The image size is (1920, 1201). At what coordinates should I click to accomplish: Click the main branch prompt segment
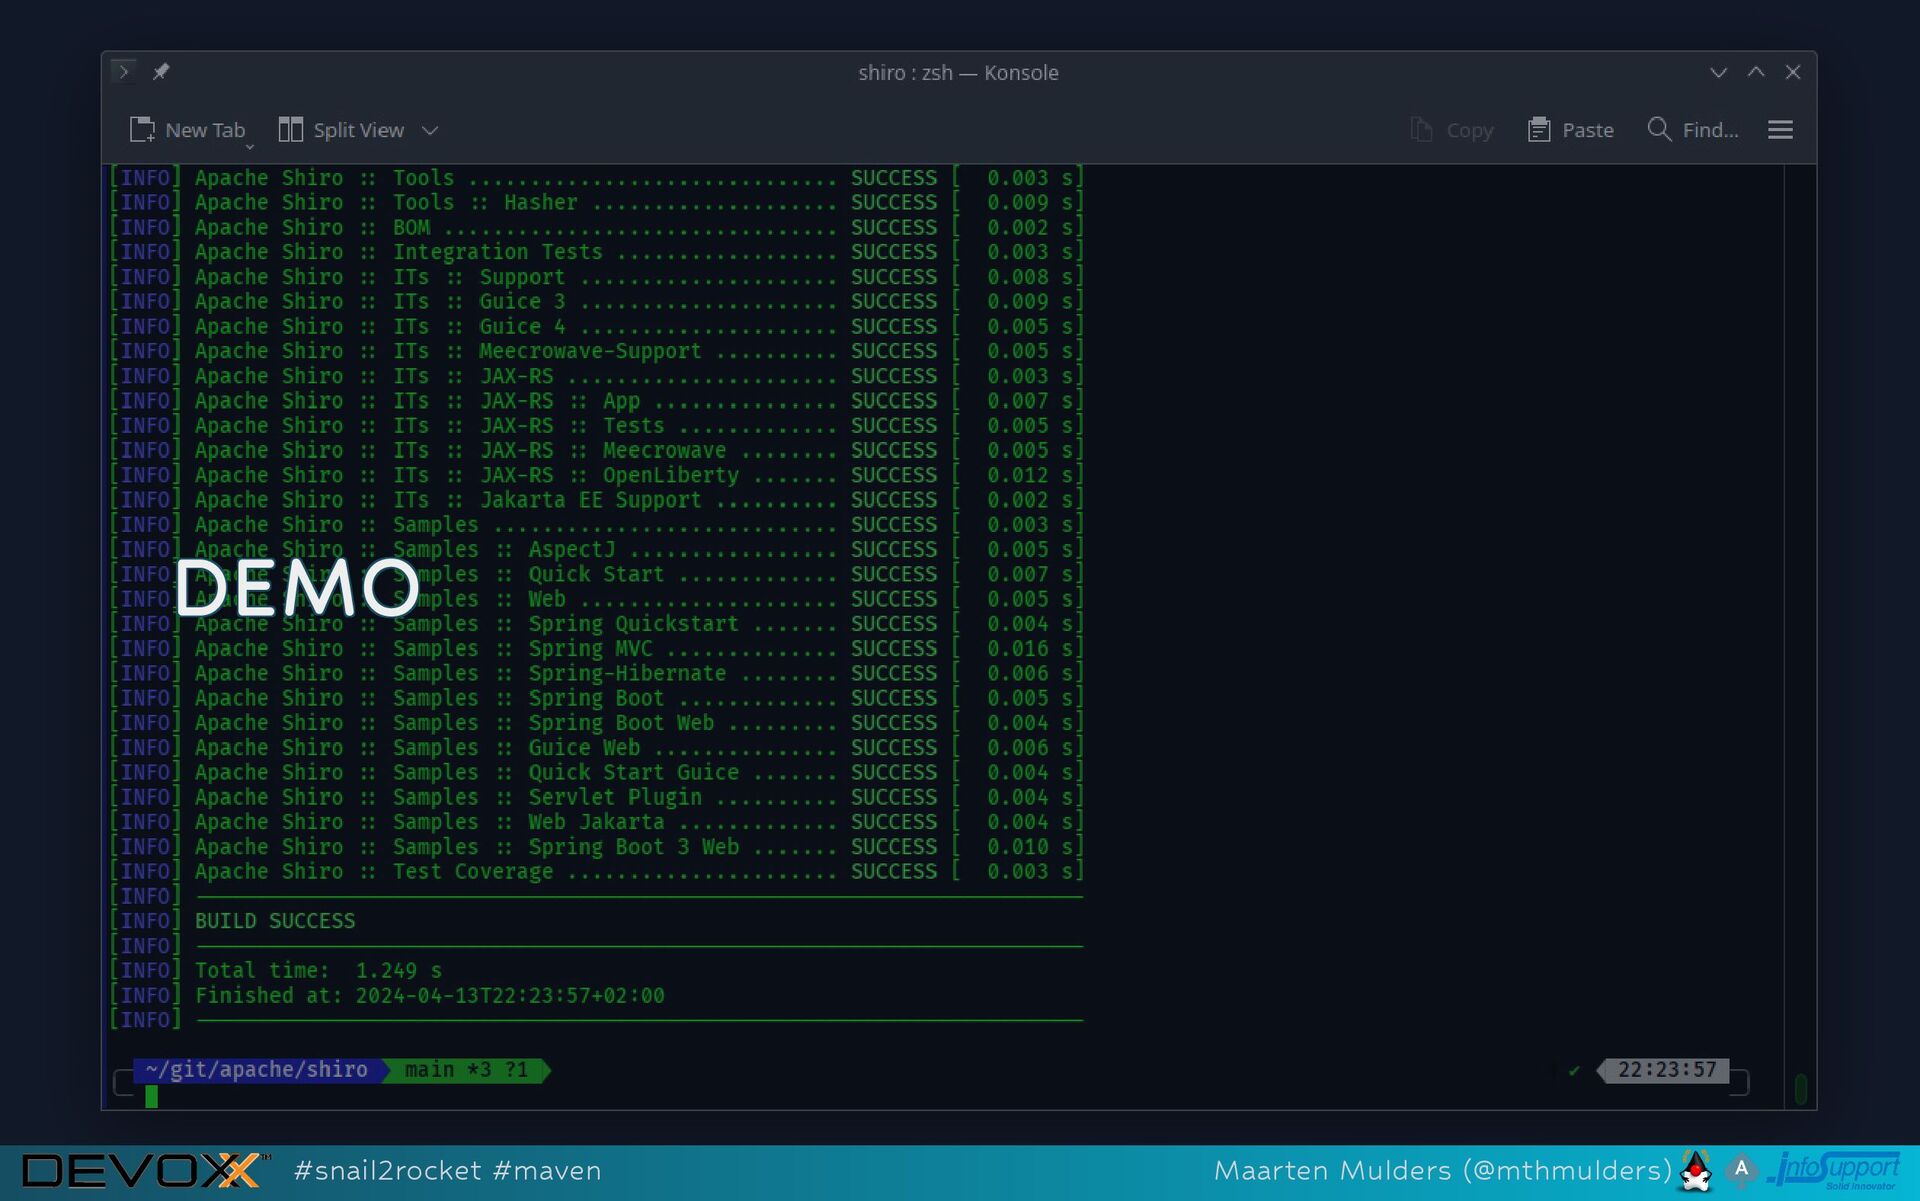pos(466,1070)
